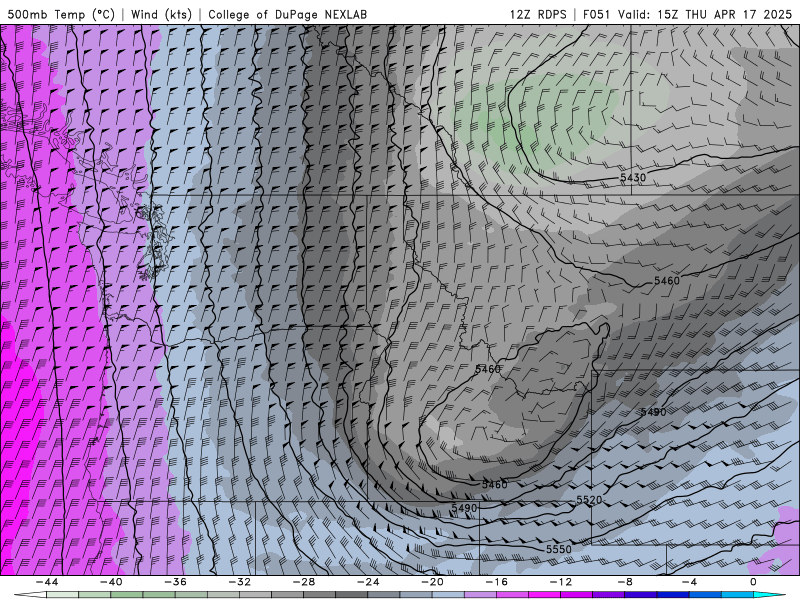Click 'College of DuPage NEXLAB' header text

pos(287,14)
